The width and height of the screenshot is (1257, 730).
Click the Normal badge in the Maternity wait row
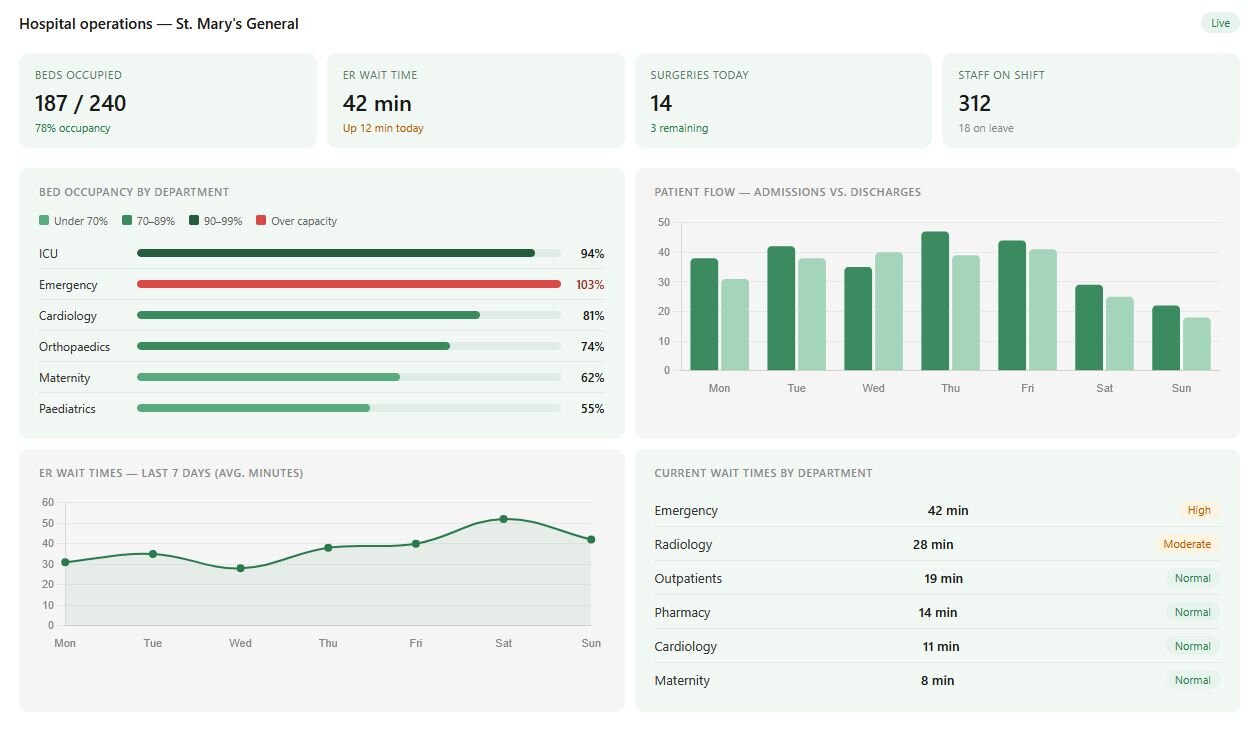coord(1192,680)
